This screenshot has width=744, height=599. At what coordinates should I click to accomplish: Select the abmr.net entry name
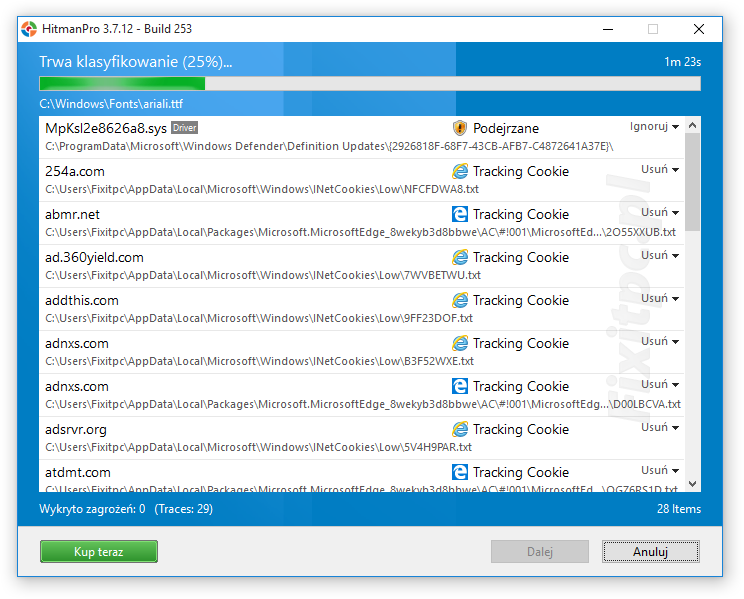pyautogui.click(x=72, y=215)
